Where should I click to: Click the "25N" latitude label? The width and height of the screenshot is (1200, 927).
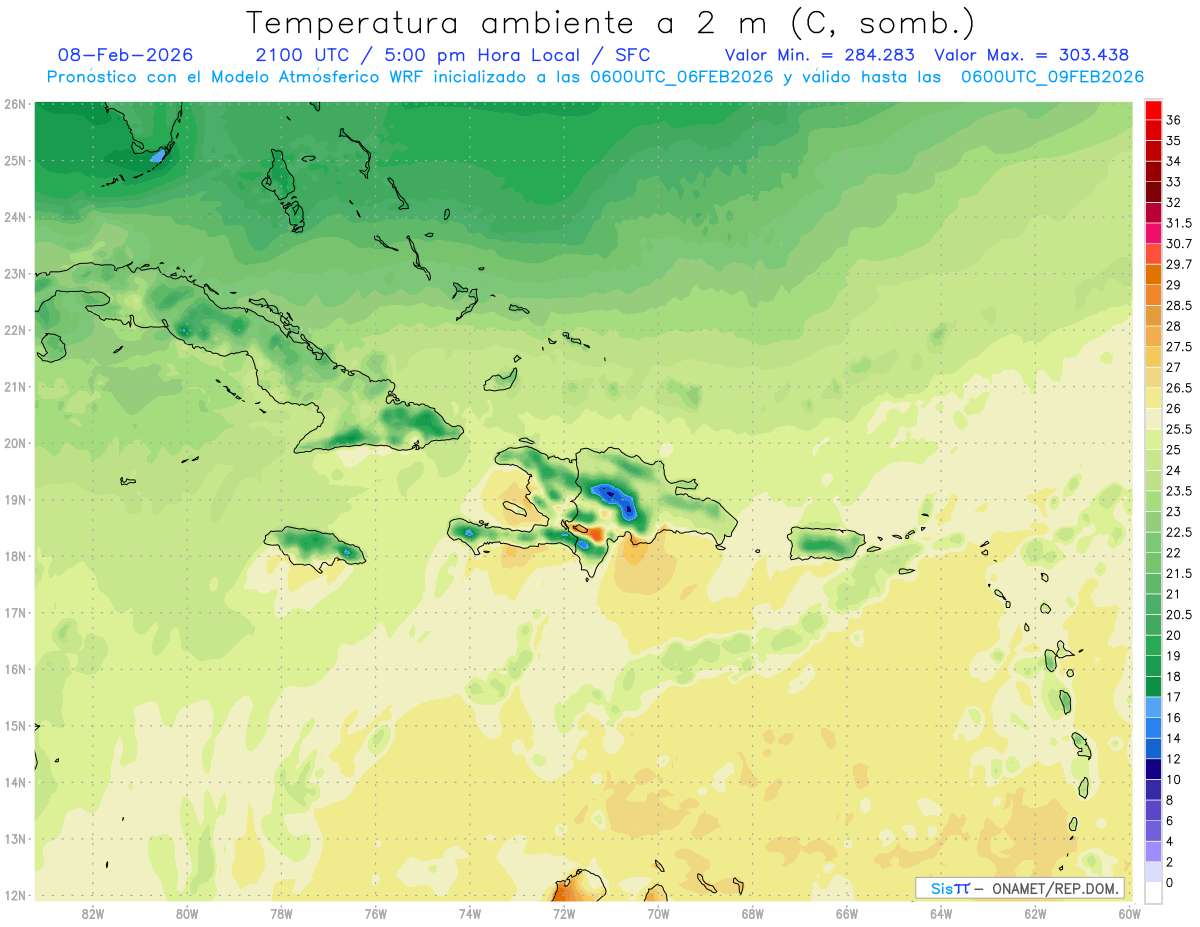pyautogui.click(x=14, y=160)
